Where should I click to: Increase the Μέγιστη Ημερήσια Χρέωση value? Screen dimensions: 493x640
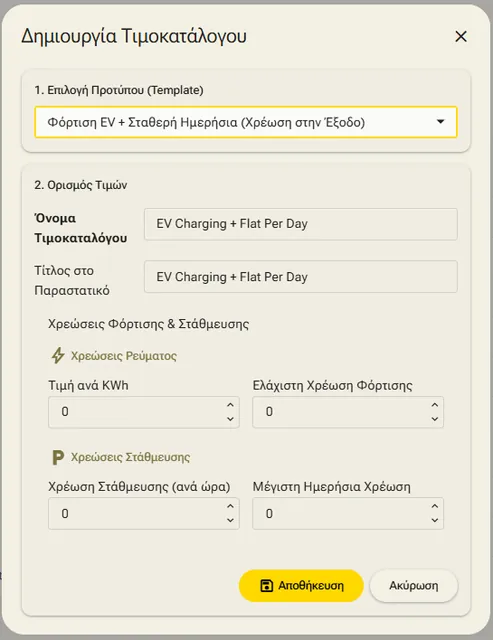(435, 506)
